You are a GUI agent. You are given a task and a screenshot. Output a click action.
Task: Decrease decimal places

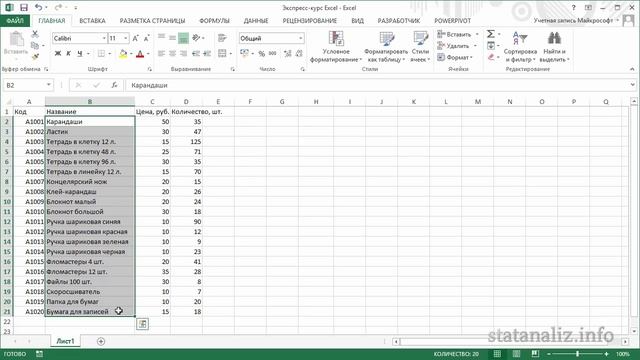click(x=299, y=53)
